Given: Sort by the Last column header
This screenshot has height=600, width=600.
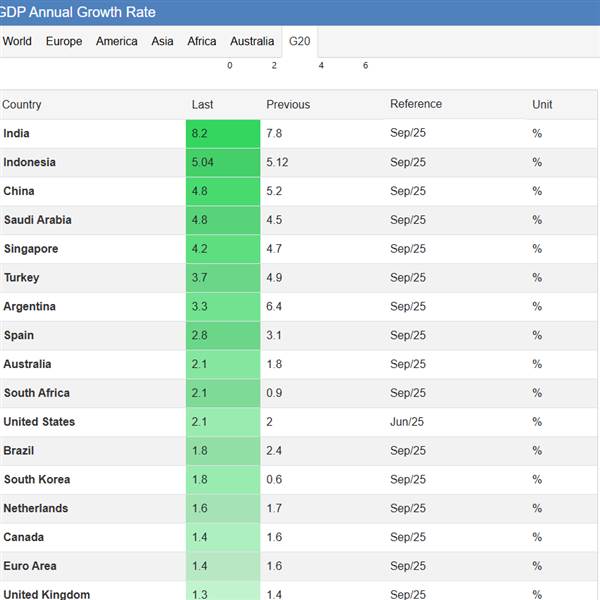Looking at the screenshot, I should click(203, 105).
